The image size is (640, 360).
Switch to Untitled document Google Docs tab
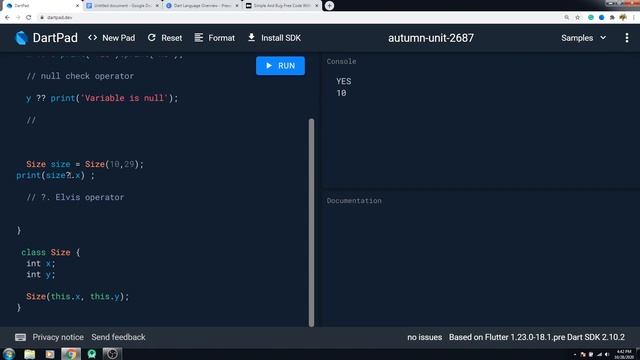(121, 6)
